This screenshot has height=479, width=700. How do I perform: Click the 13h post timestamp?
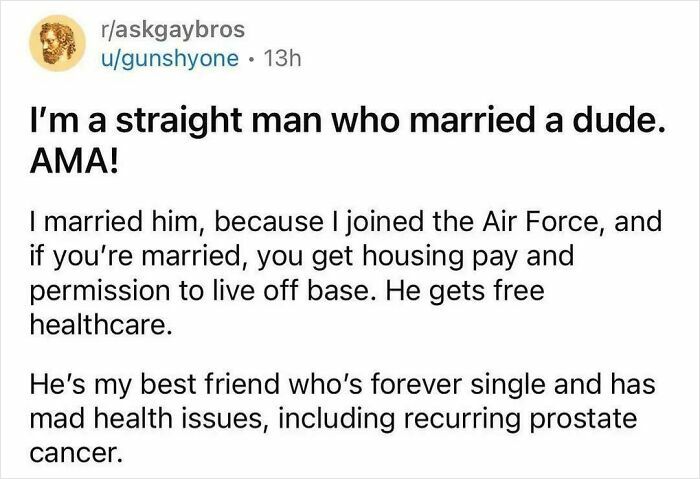coord(283,58)
